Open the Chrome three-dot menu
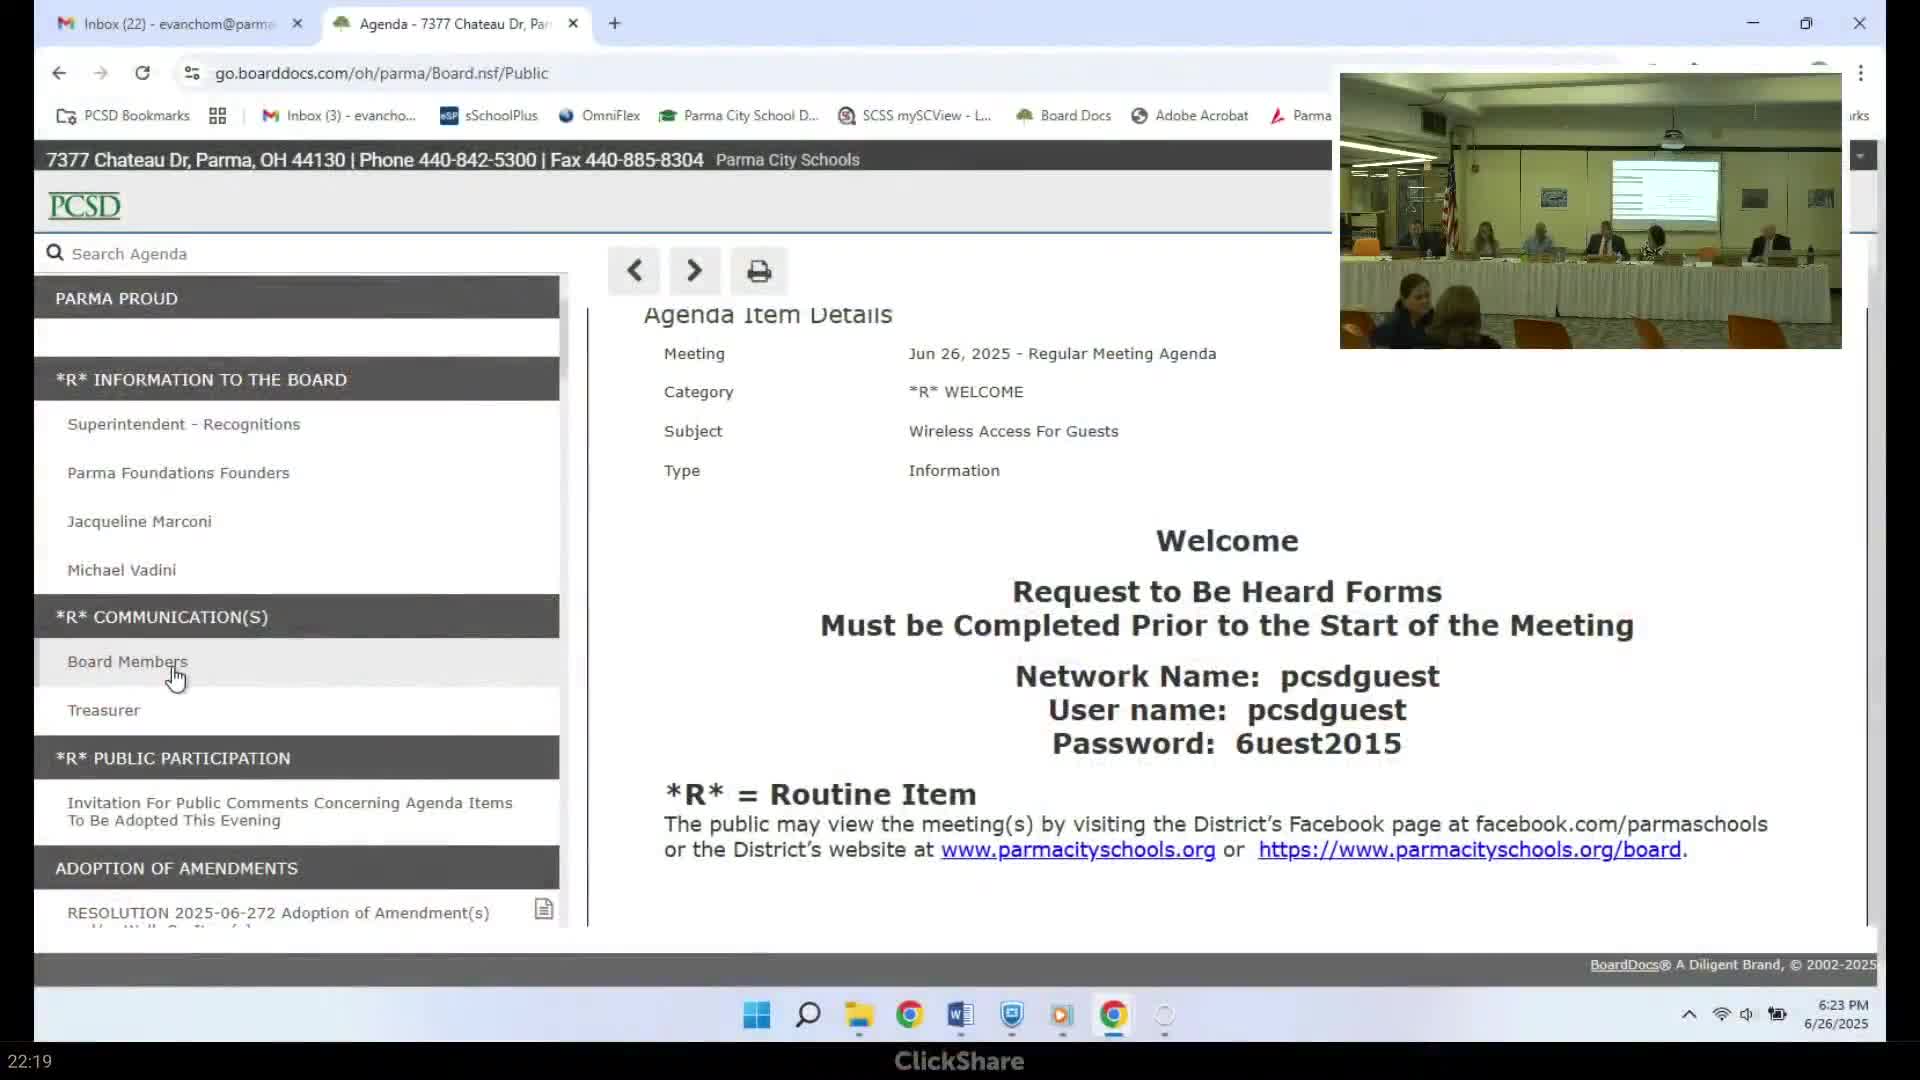This screenshot has height=1080, width=1920. pyautogui.click(x=1860, y=73)
